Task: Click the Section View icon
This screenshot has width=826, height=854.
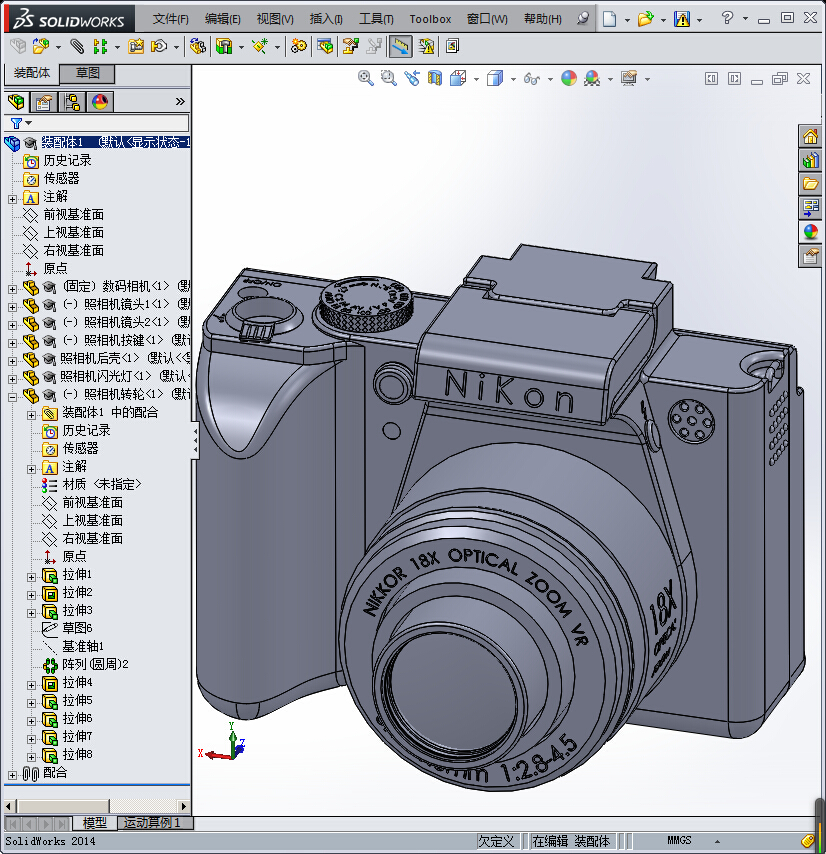Action: tap(435, 78)
